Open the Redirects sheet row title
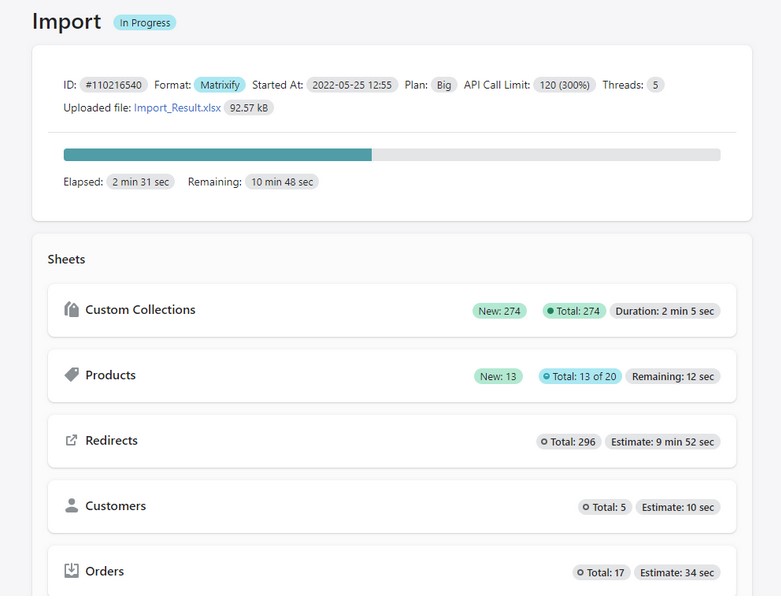The image size is (781, 601). (x=112, y=440)
